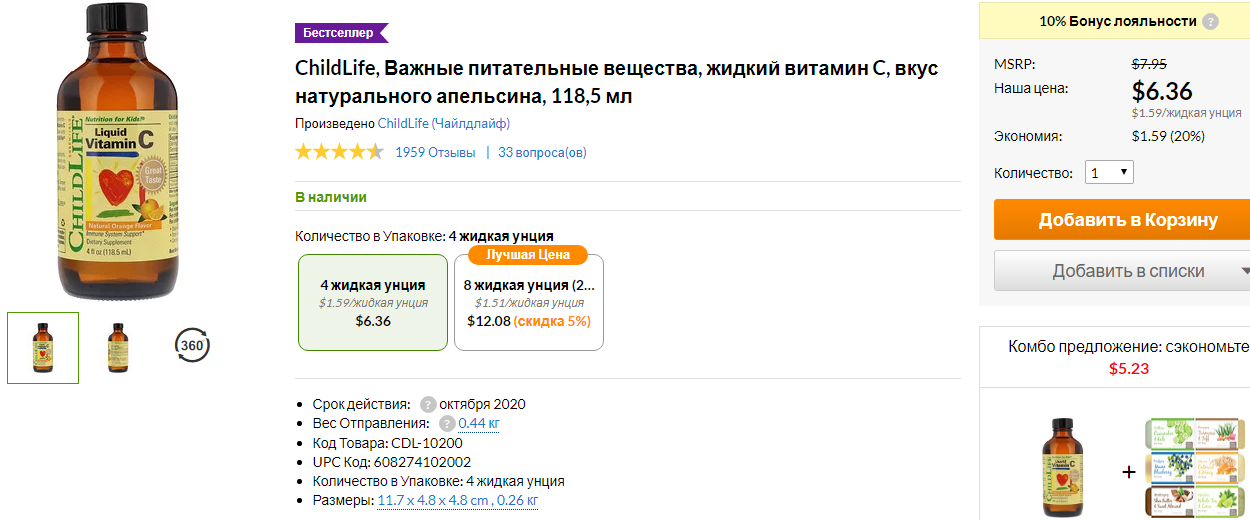Screen dimensions: 1250x520
Task: Select the 4 жидкая унция package option
Action: coord(373,302)
